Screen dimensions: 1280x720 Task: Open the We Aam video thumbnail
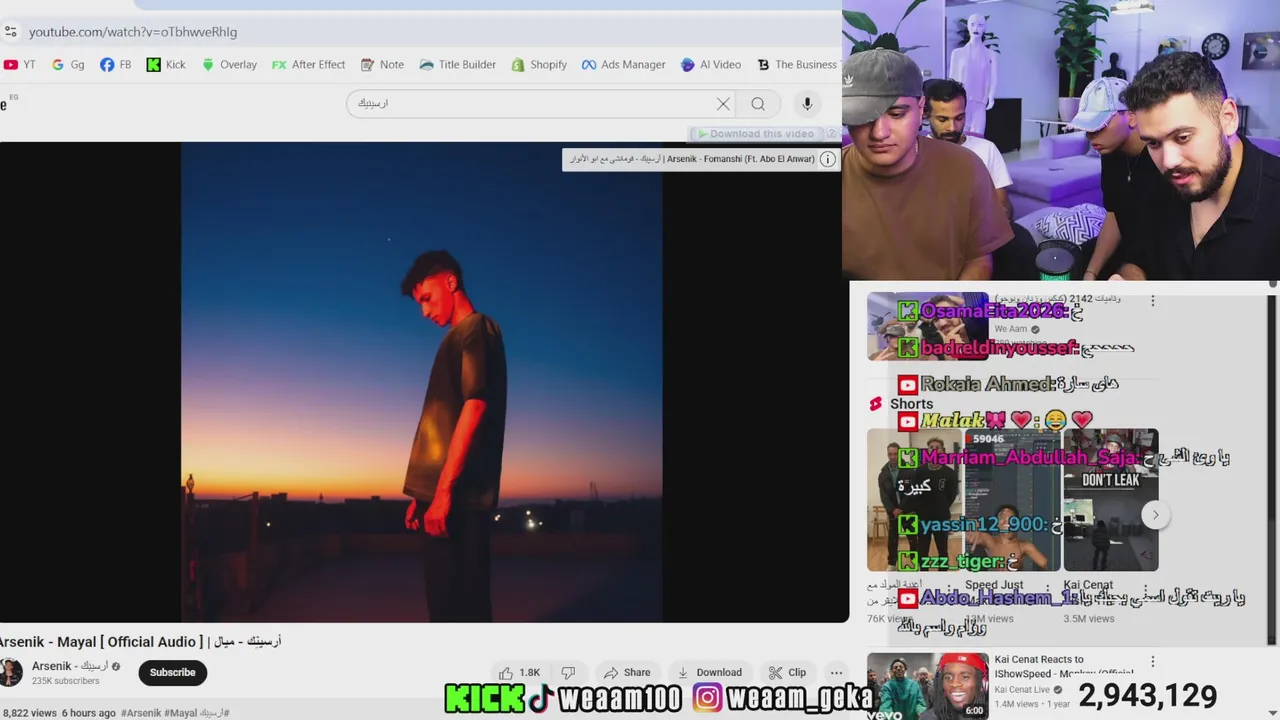927,326
